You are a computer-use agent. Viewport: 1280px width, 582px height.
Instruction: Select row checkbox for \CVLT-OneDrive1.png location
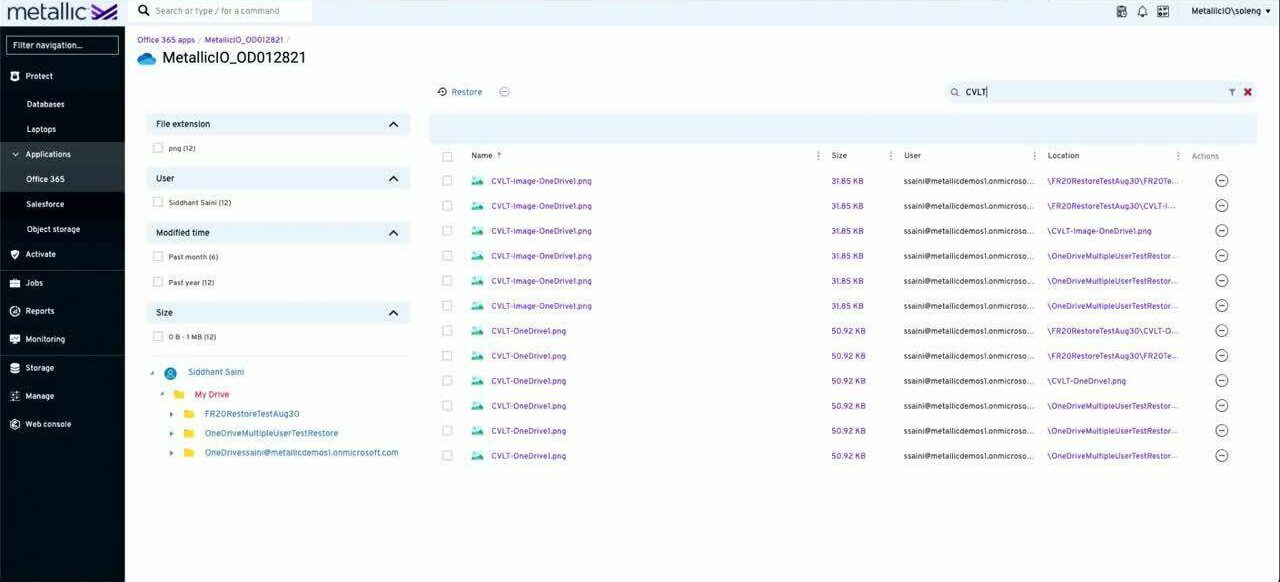pos(447,381)
